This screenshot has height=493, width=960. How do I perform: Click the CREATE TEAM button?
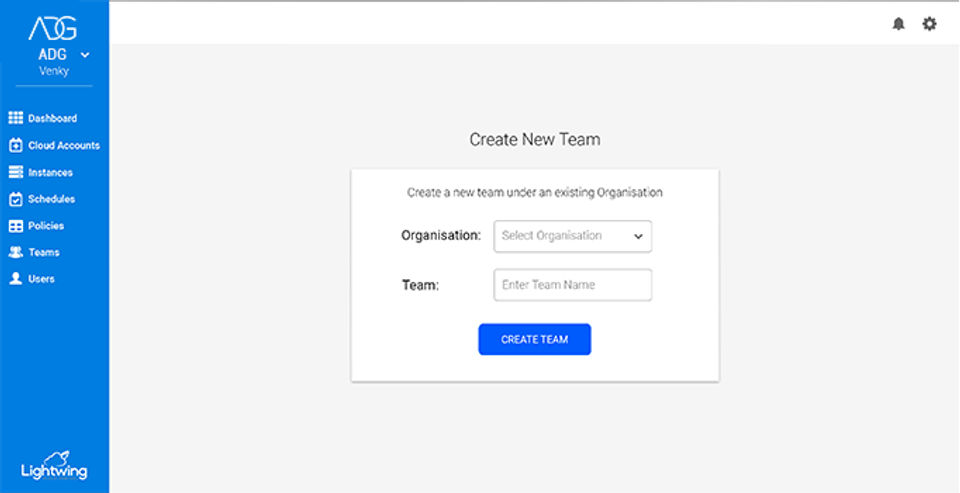click(x=534, y=339)
